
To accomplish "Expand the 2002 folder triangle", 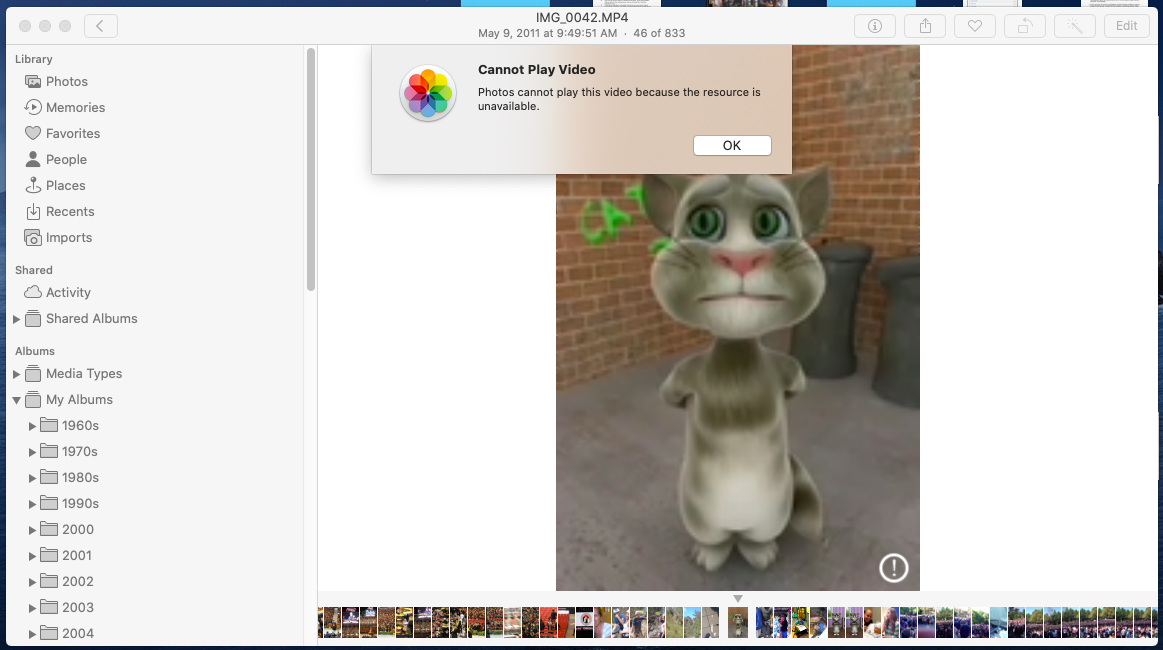I will 32,582.
